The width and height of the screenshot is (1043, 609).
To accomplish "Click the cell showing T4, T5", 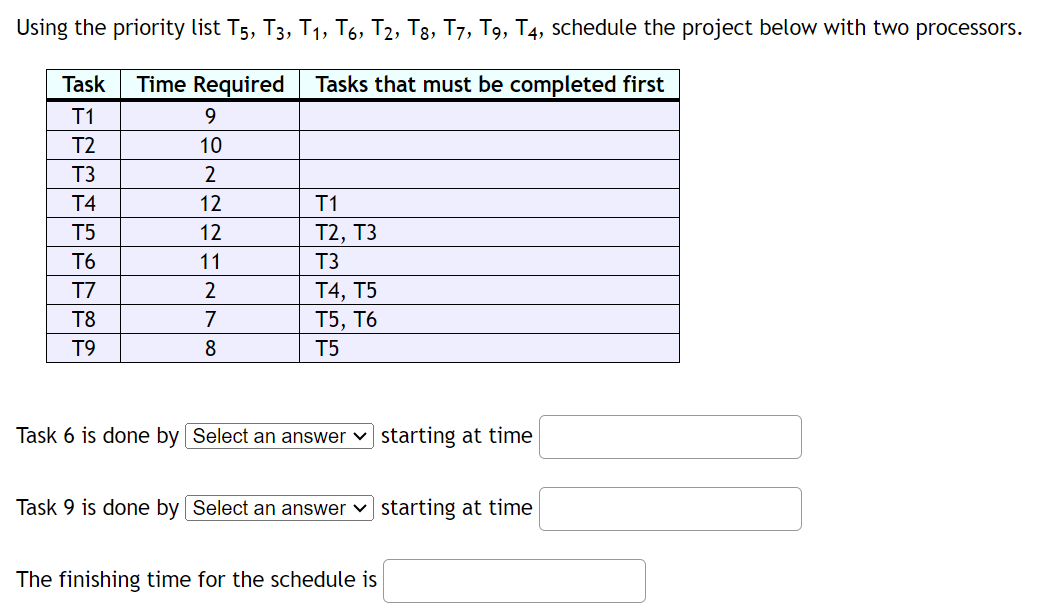I will [x=336, y=290].
